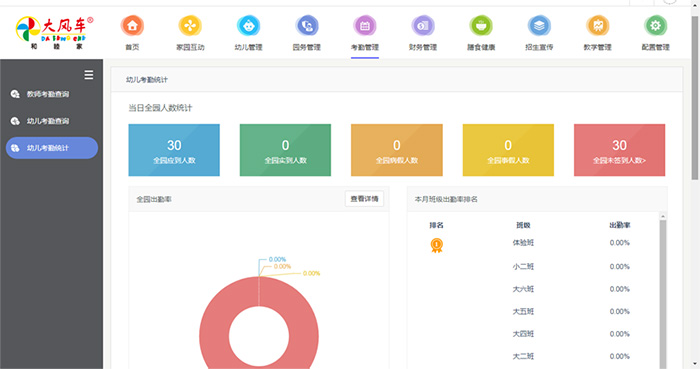This screenshot has height=369, width=700.
Task: Open the 首页 home icon
Action: click(132, 26)
